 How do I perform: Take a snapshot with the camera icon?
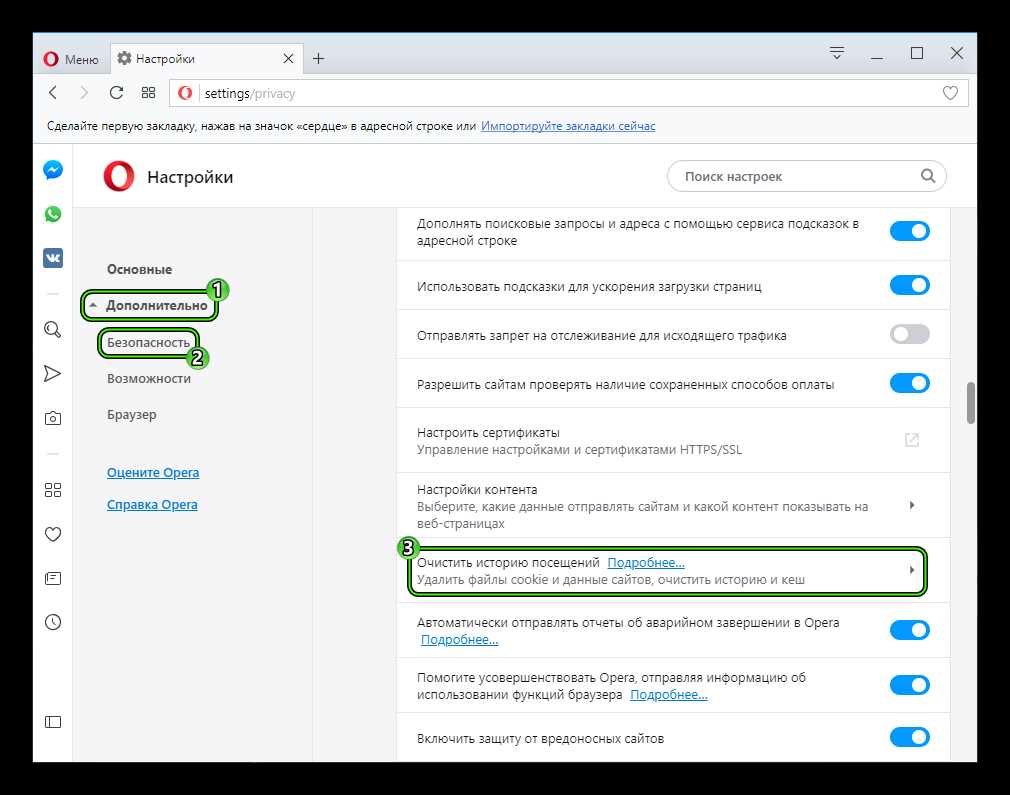tap(53, 418)
